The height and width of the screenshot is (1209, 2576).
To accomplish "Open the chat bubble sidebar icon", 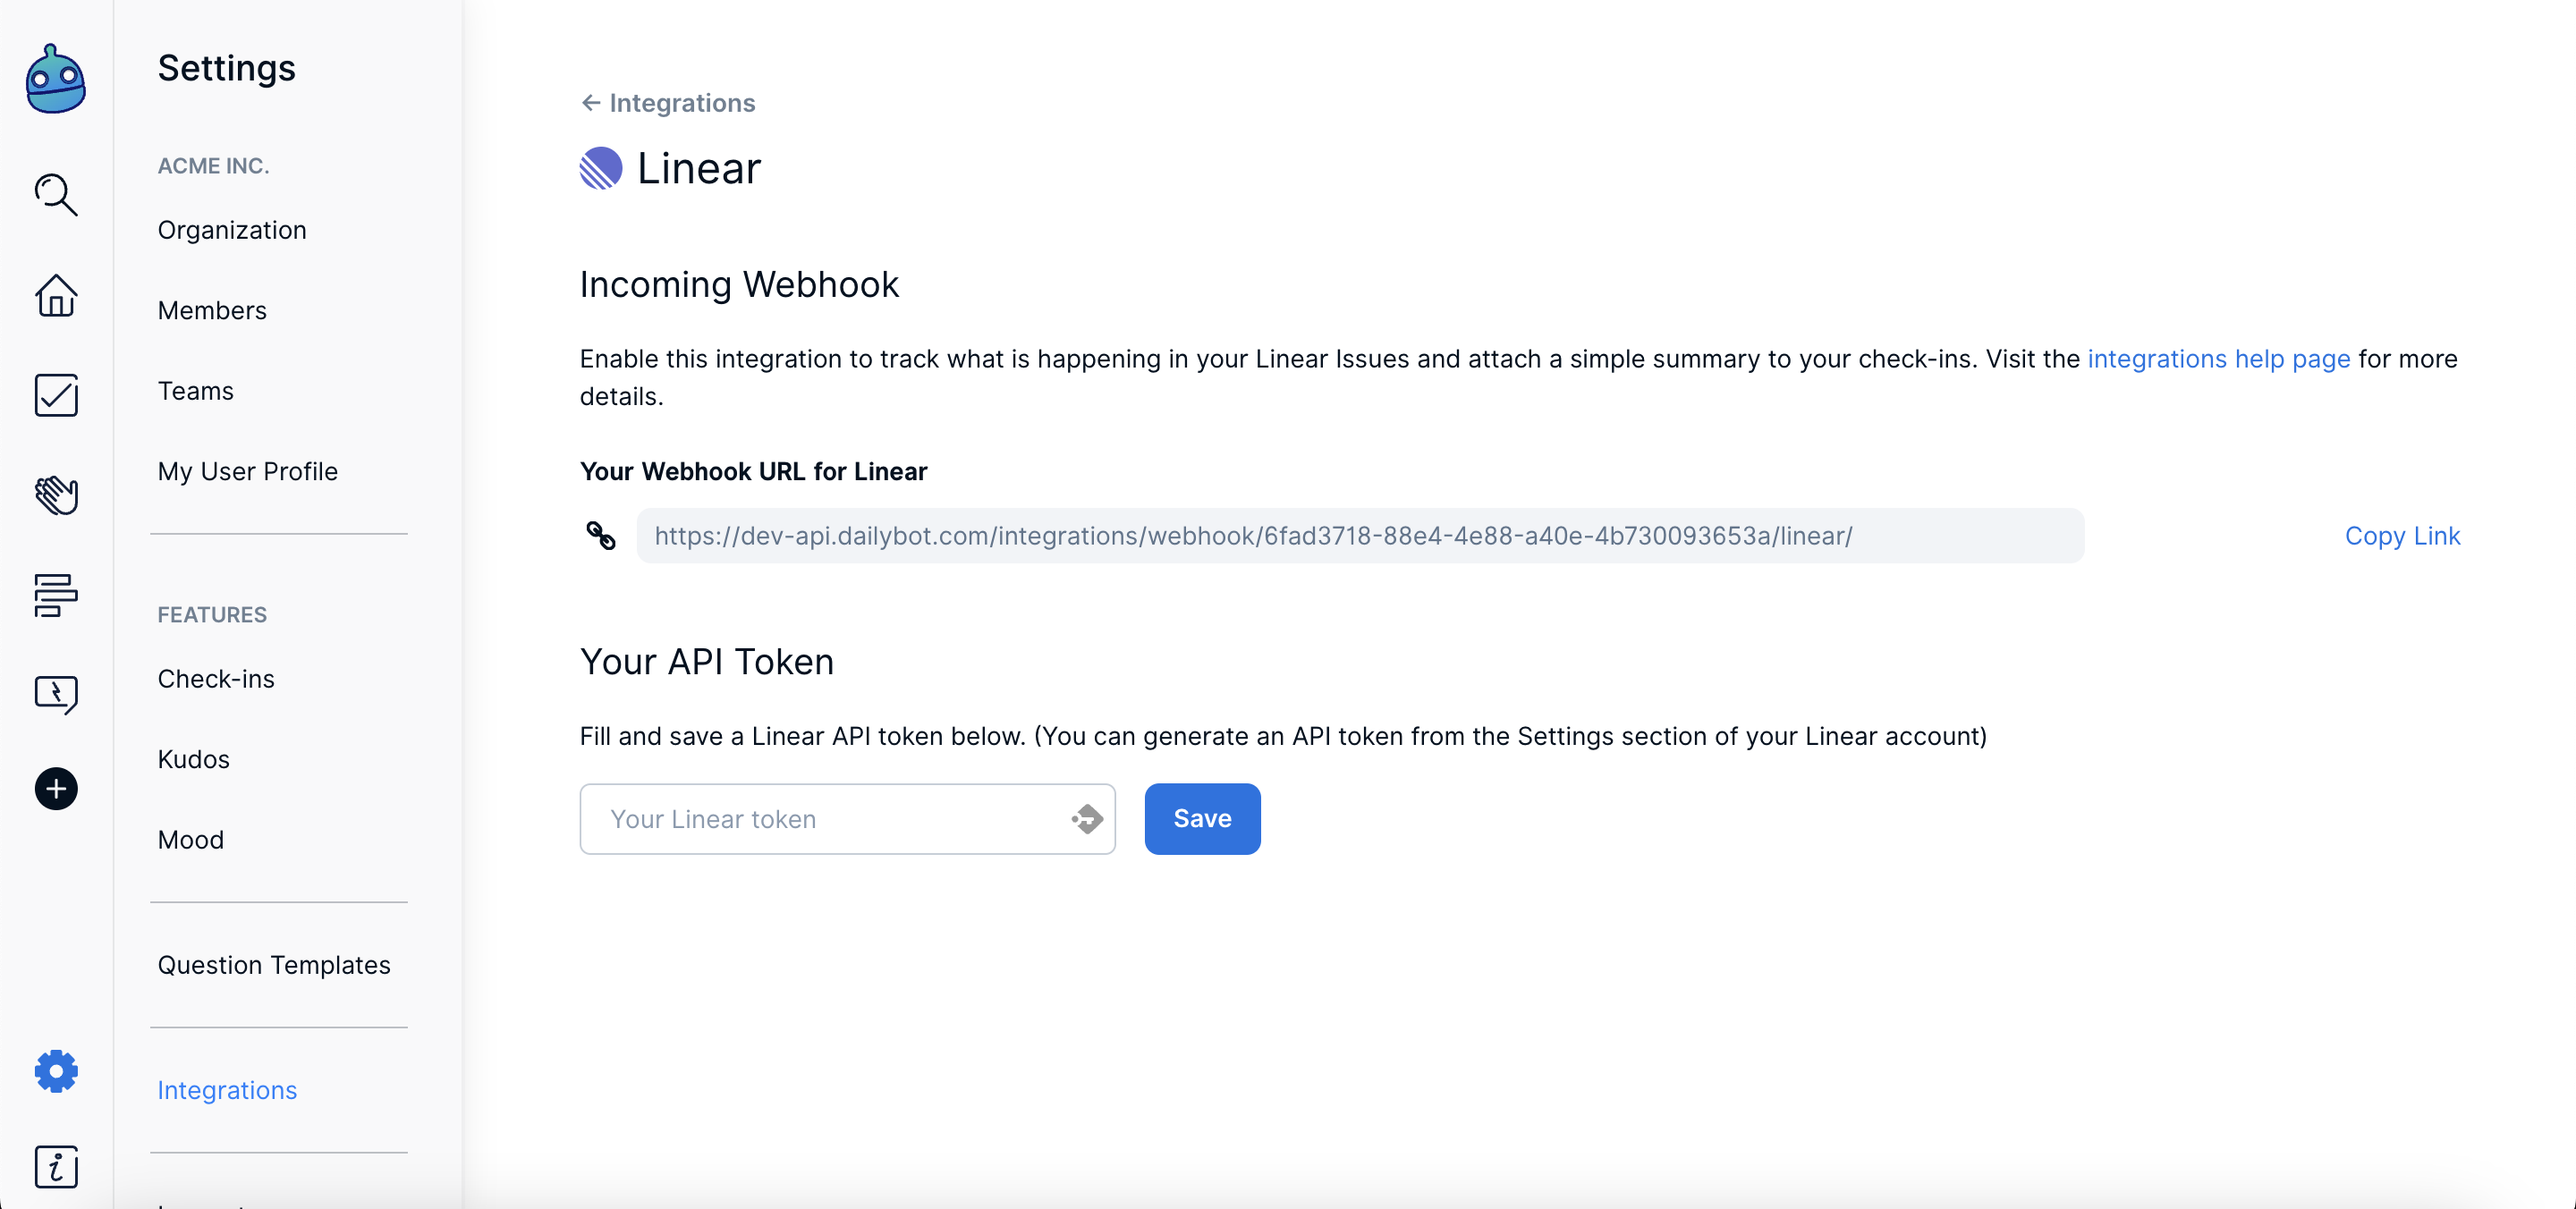I will (56, 694).
